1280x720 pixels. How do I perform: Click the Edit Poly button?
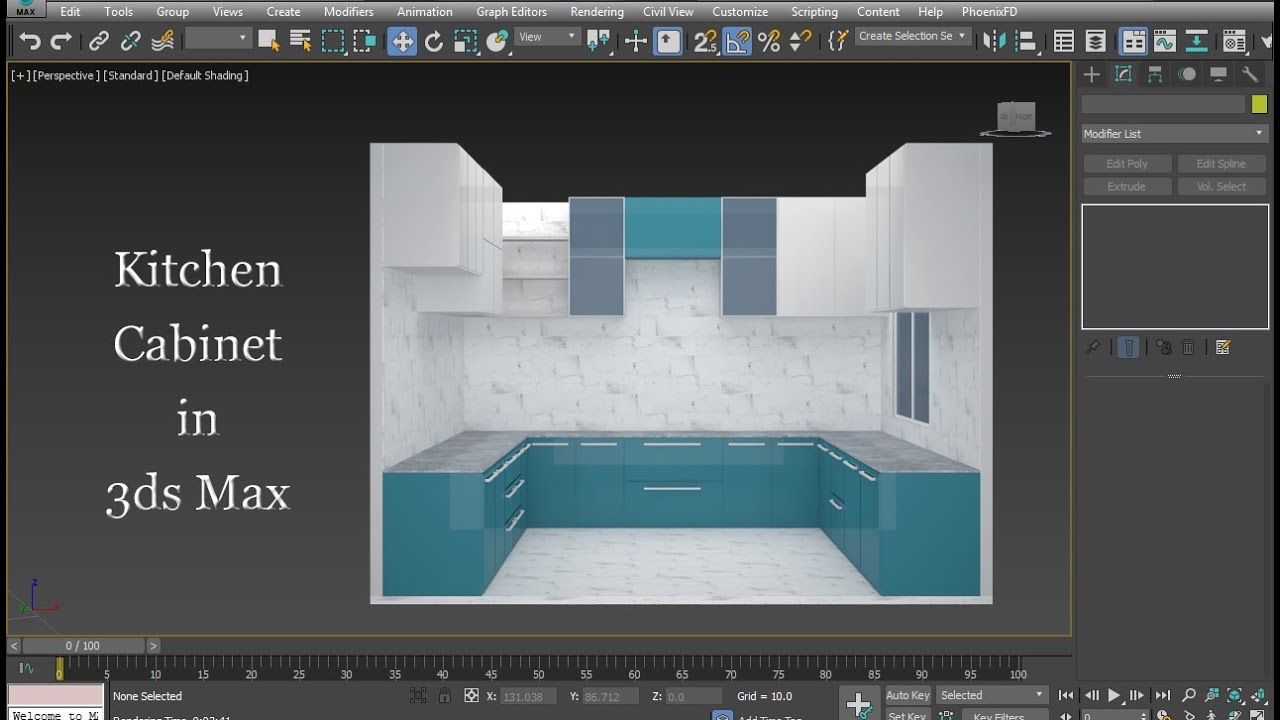1127,163
